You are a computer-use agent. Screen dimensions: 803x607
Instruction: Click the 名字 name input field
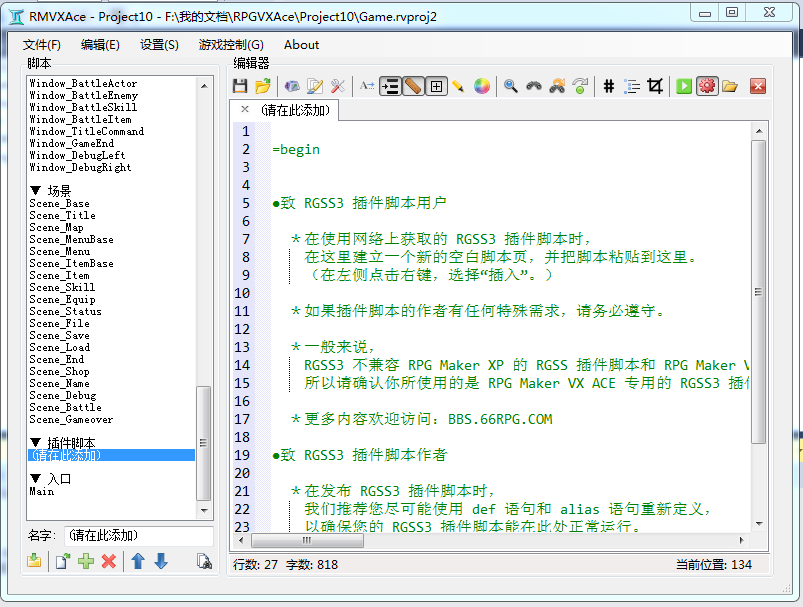(138, 536)
